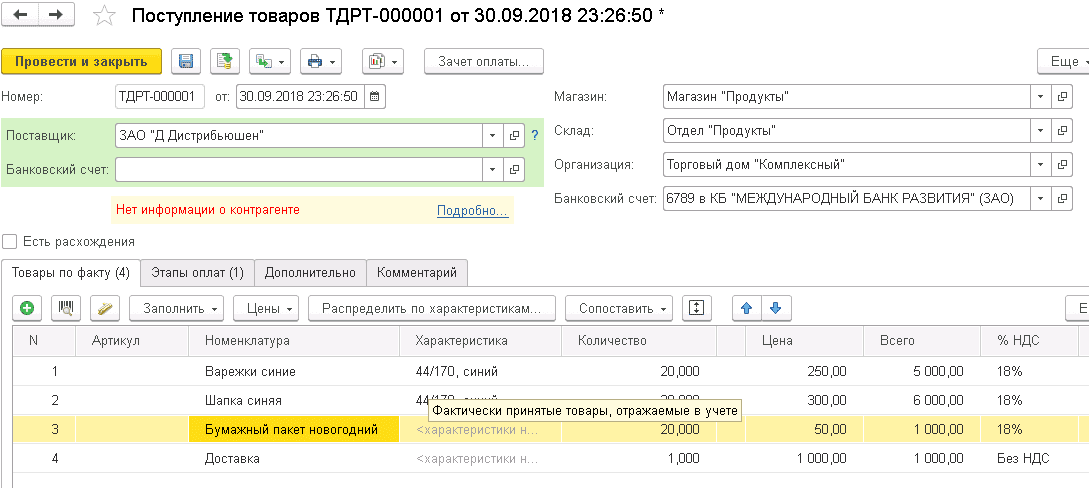Navigate back with left arrow
The height and width of the screenshot is (488, 1089).
click(21, 15)
